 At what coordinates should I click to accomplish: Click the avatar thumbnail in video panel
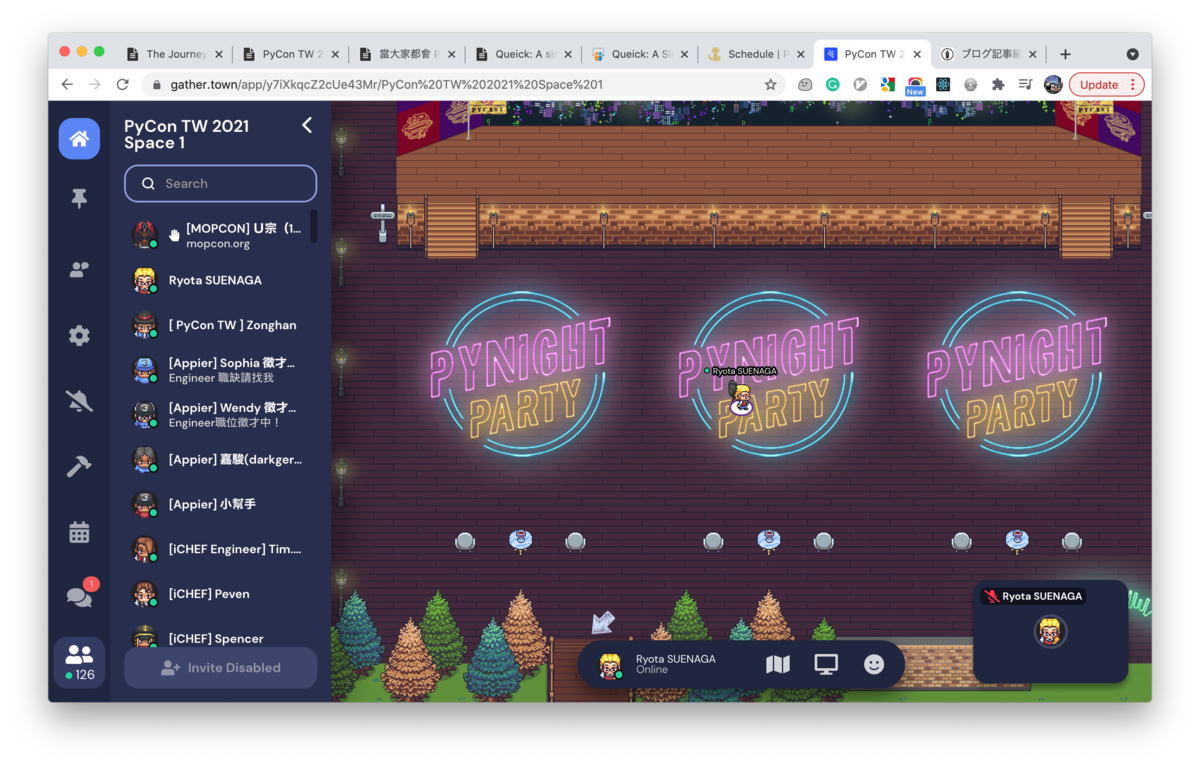pos(1050,632)
